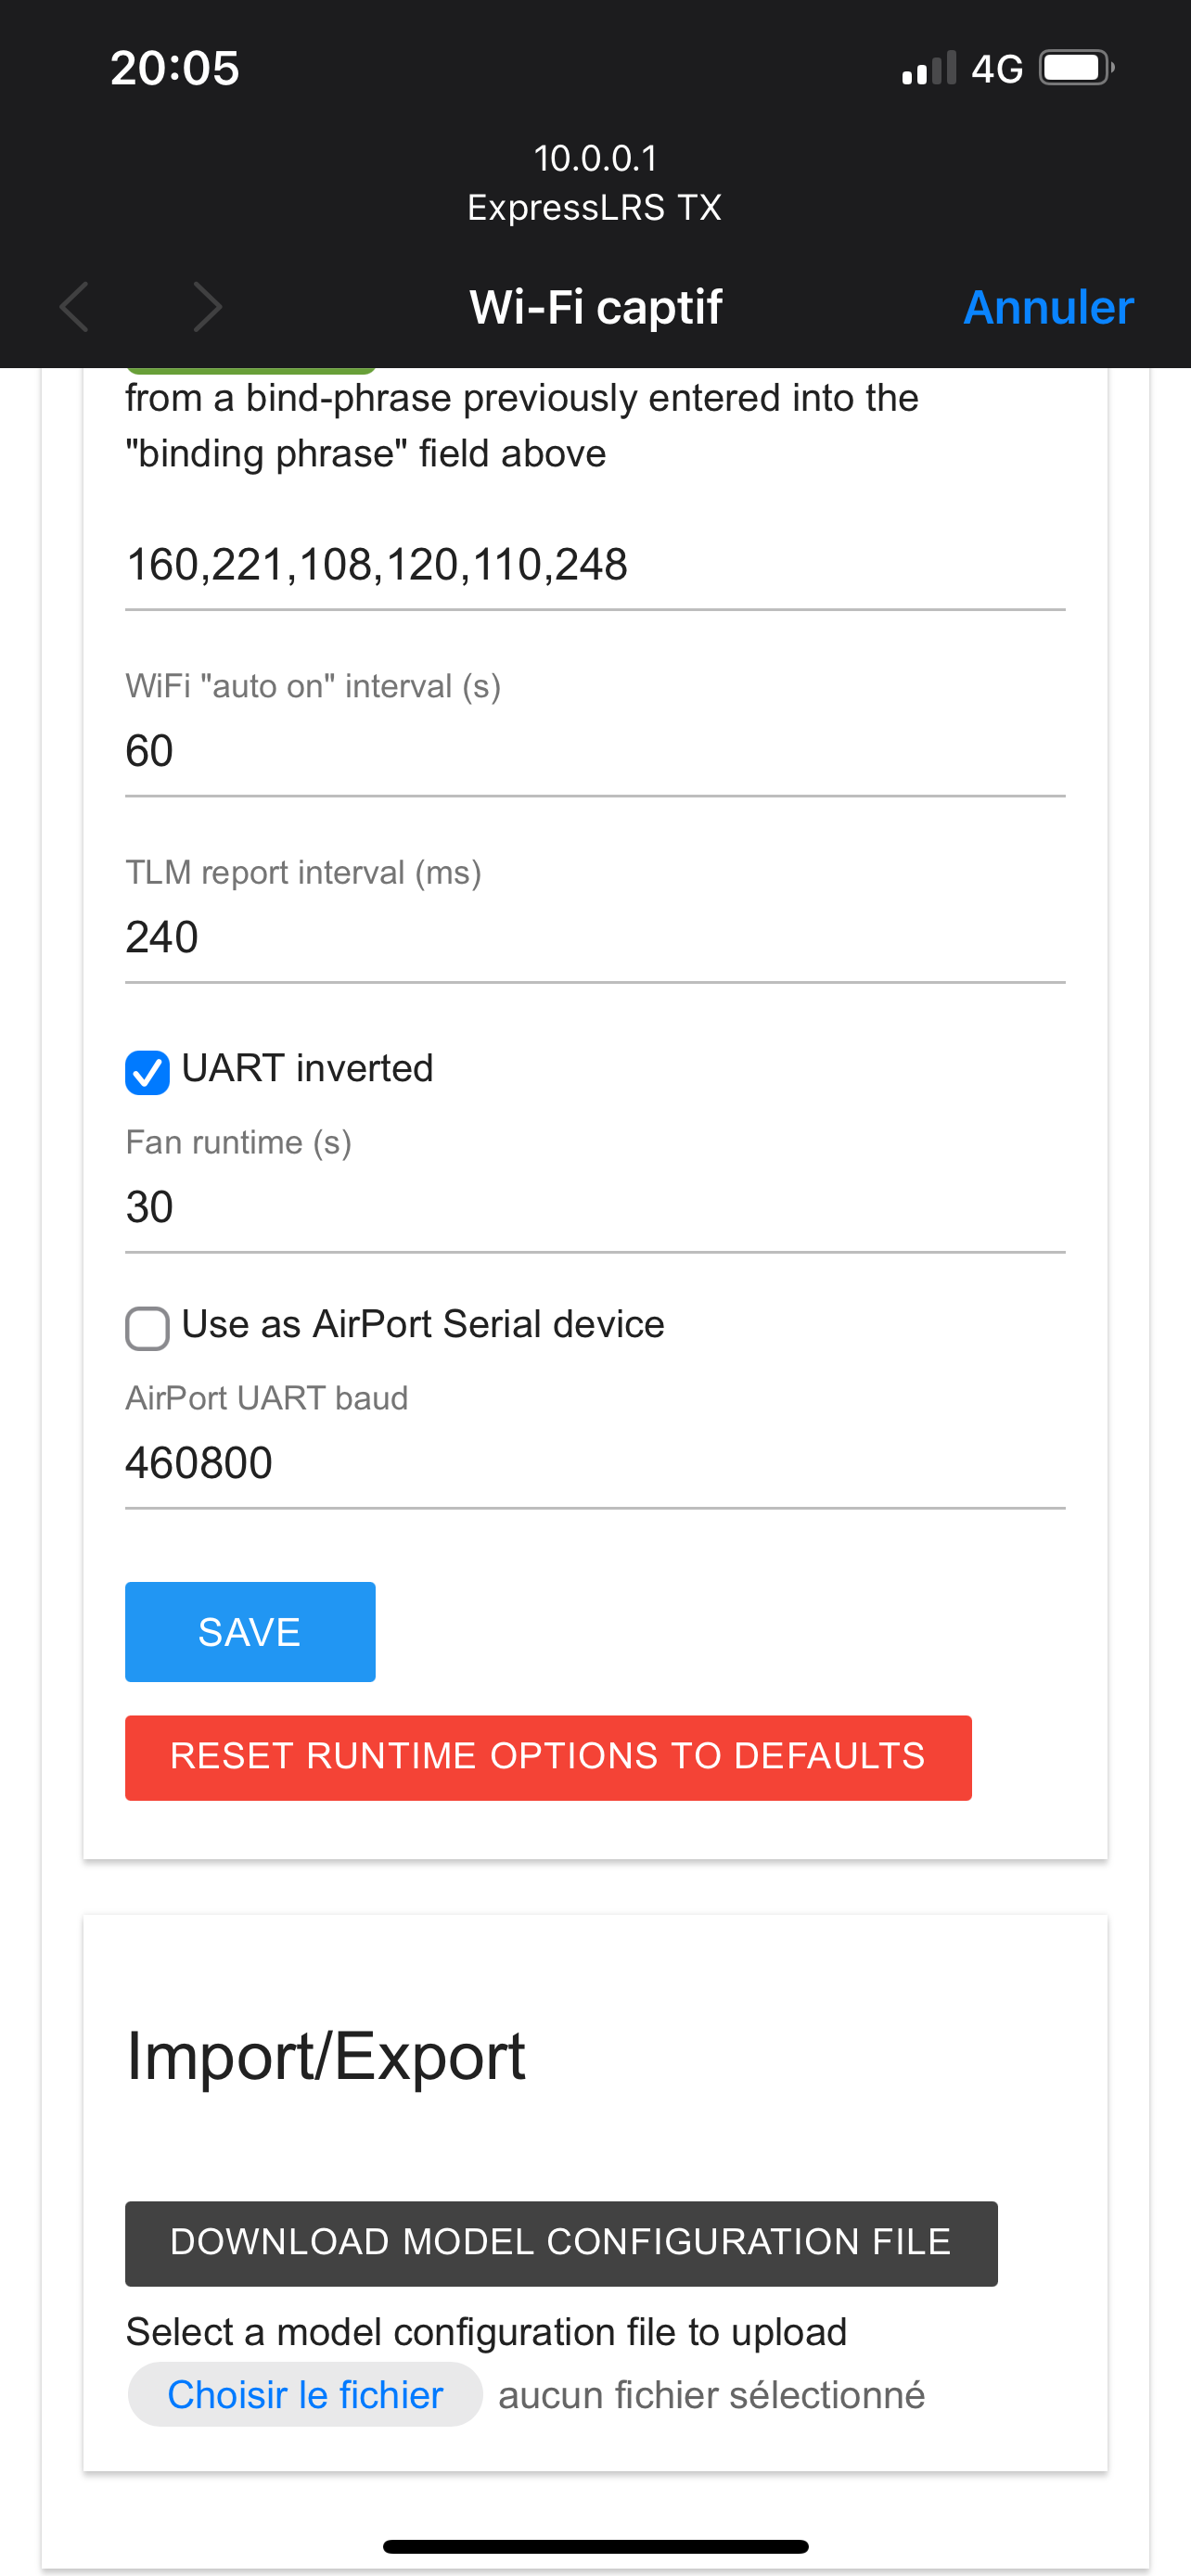This screenshot has height=2576, width=1191.
Task: Tap the Import/Export section heading
Action: (325, 2056)
